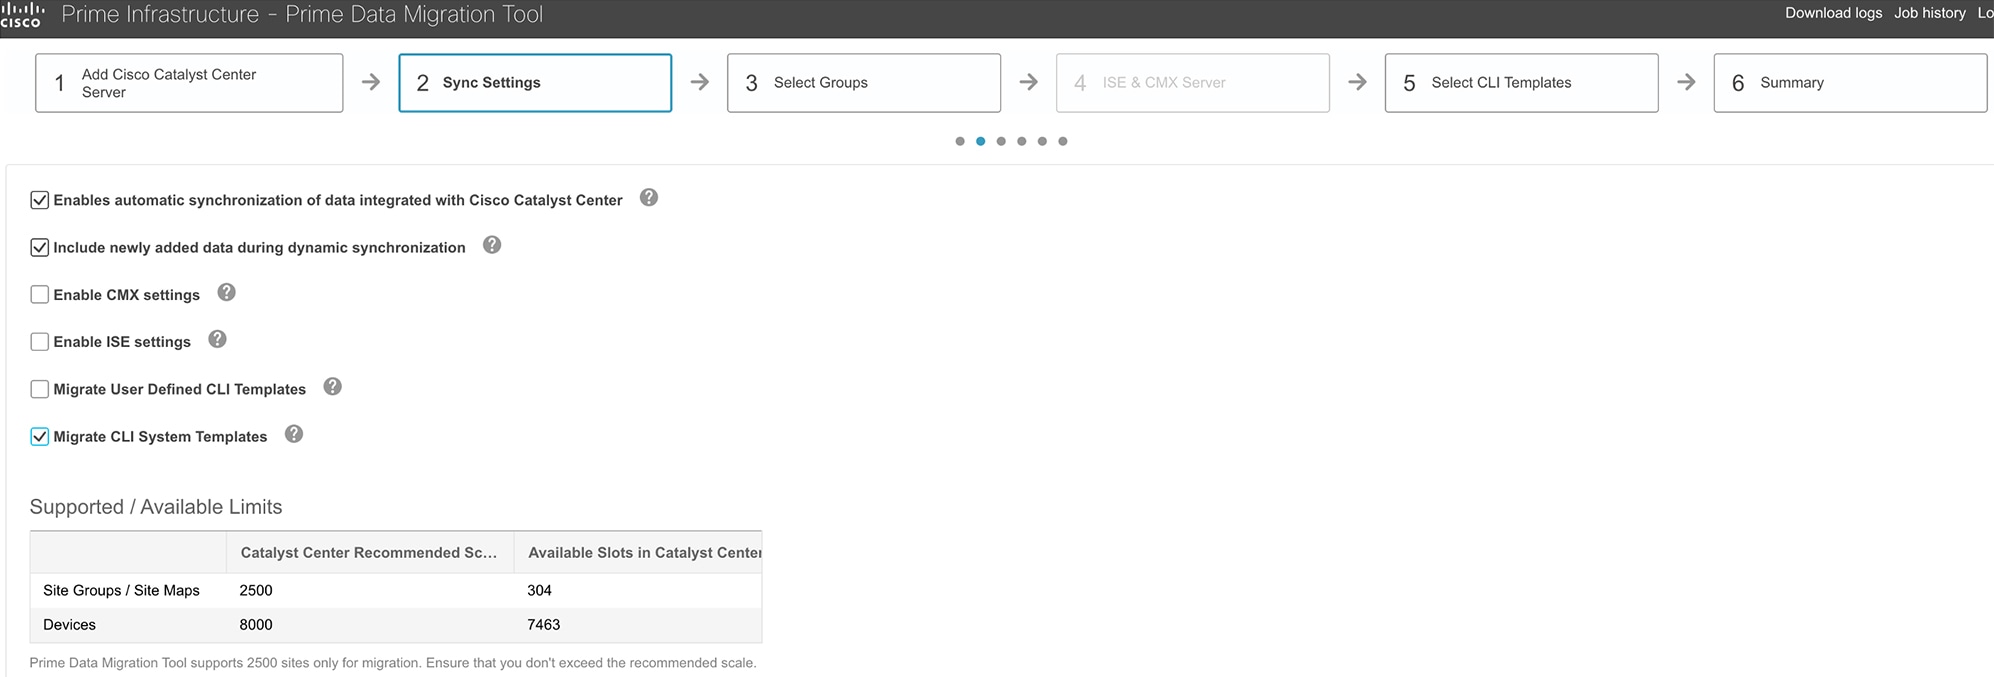Image resolution: width=1994 pixels, height=677 pixels.
Task: Click the active blue step dot
Action: point(981,141)
